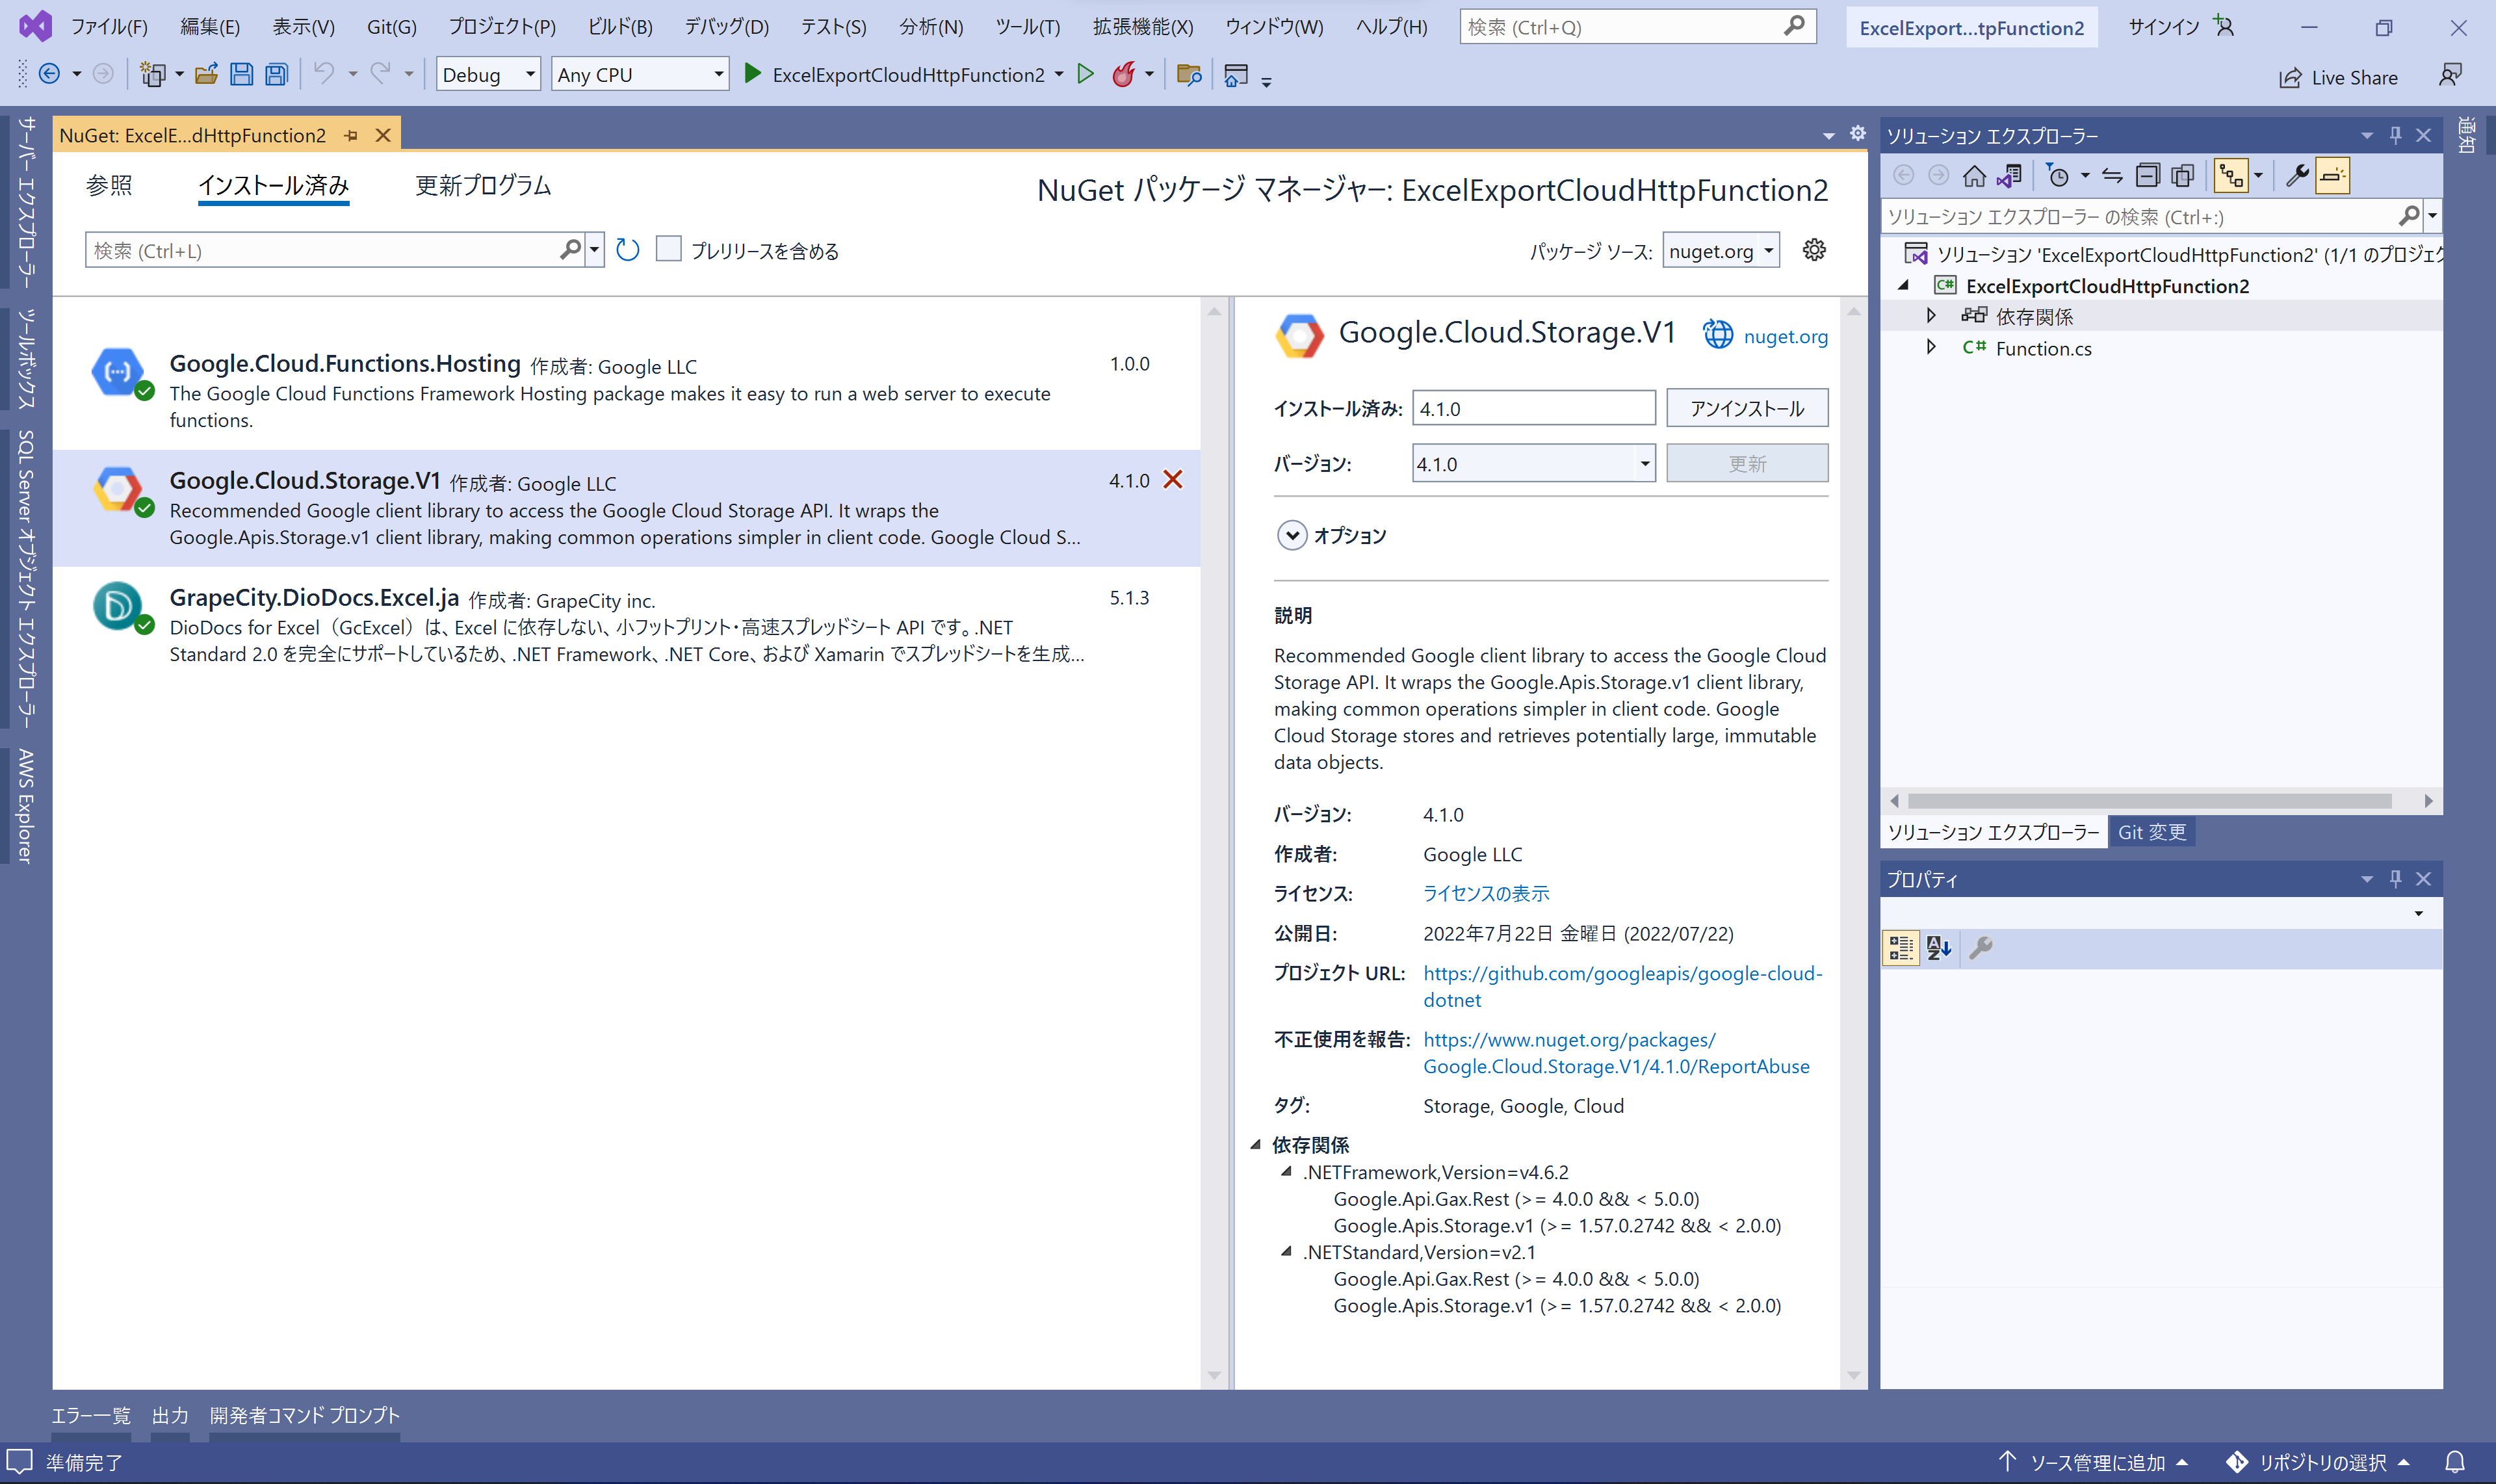Click the red X to uninstall Google.Cloud.Storage.V1
2496x1484 pixels.
[1173, 480]
